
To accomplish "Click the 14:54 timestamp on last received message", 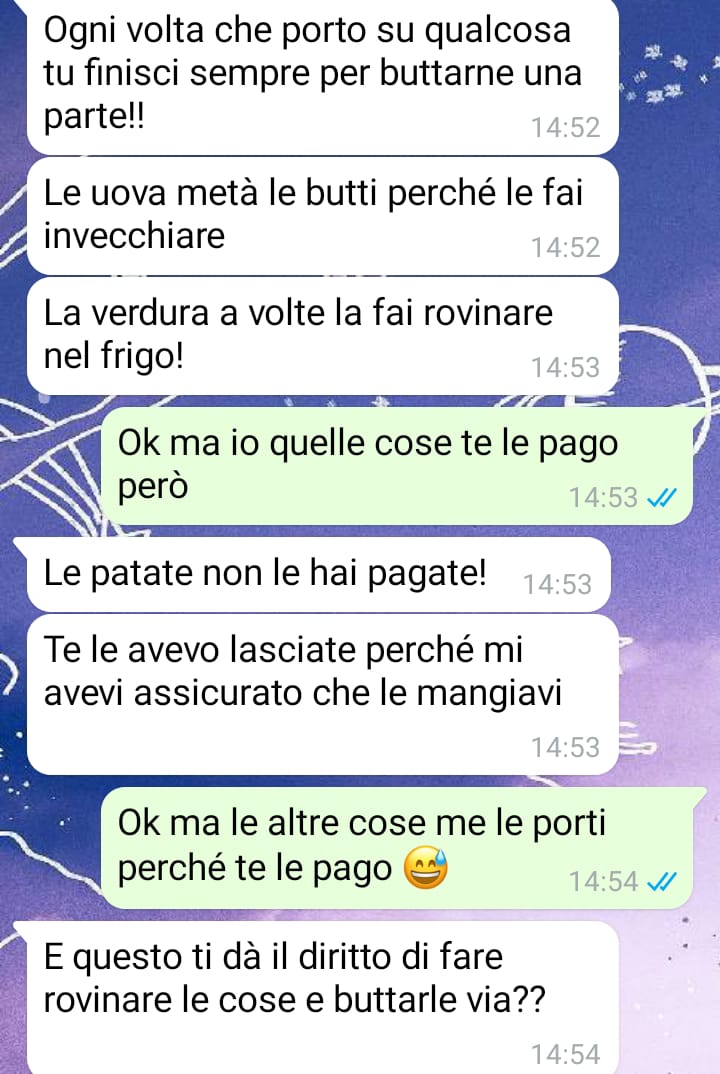I will pyautogui.click(x=566, y=1054).
